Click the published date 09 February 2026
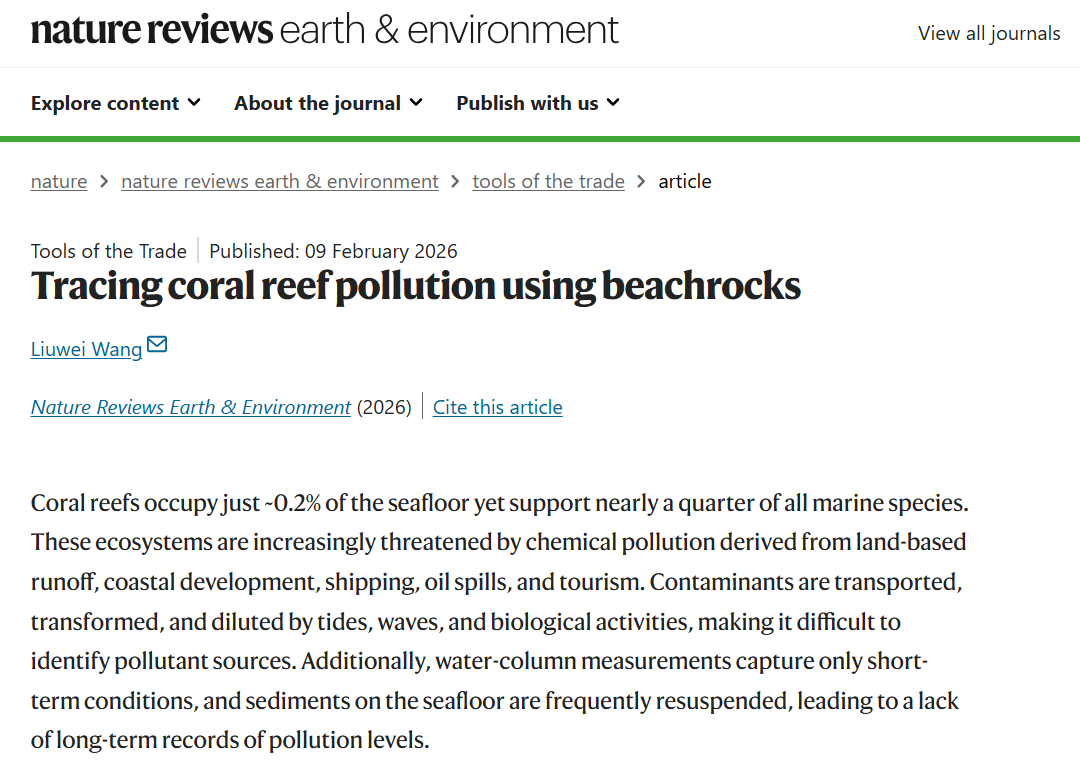The image size is (1080, 768). (x=333, y=251)
